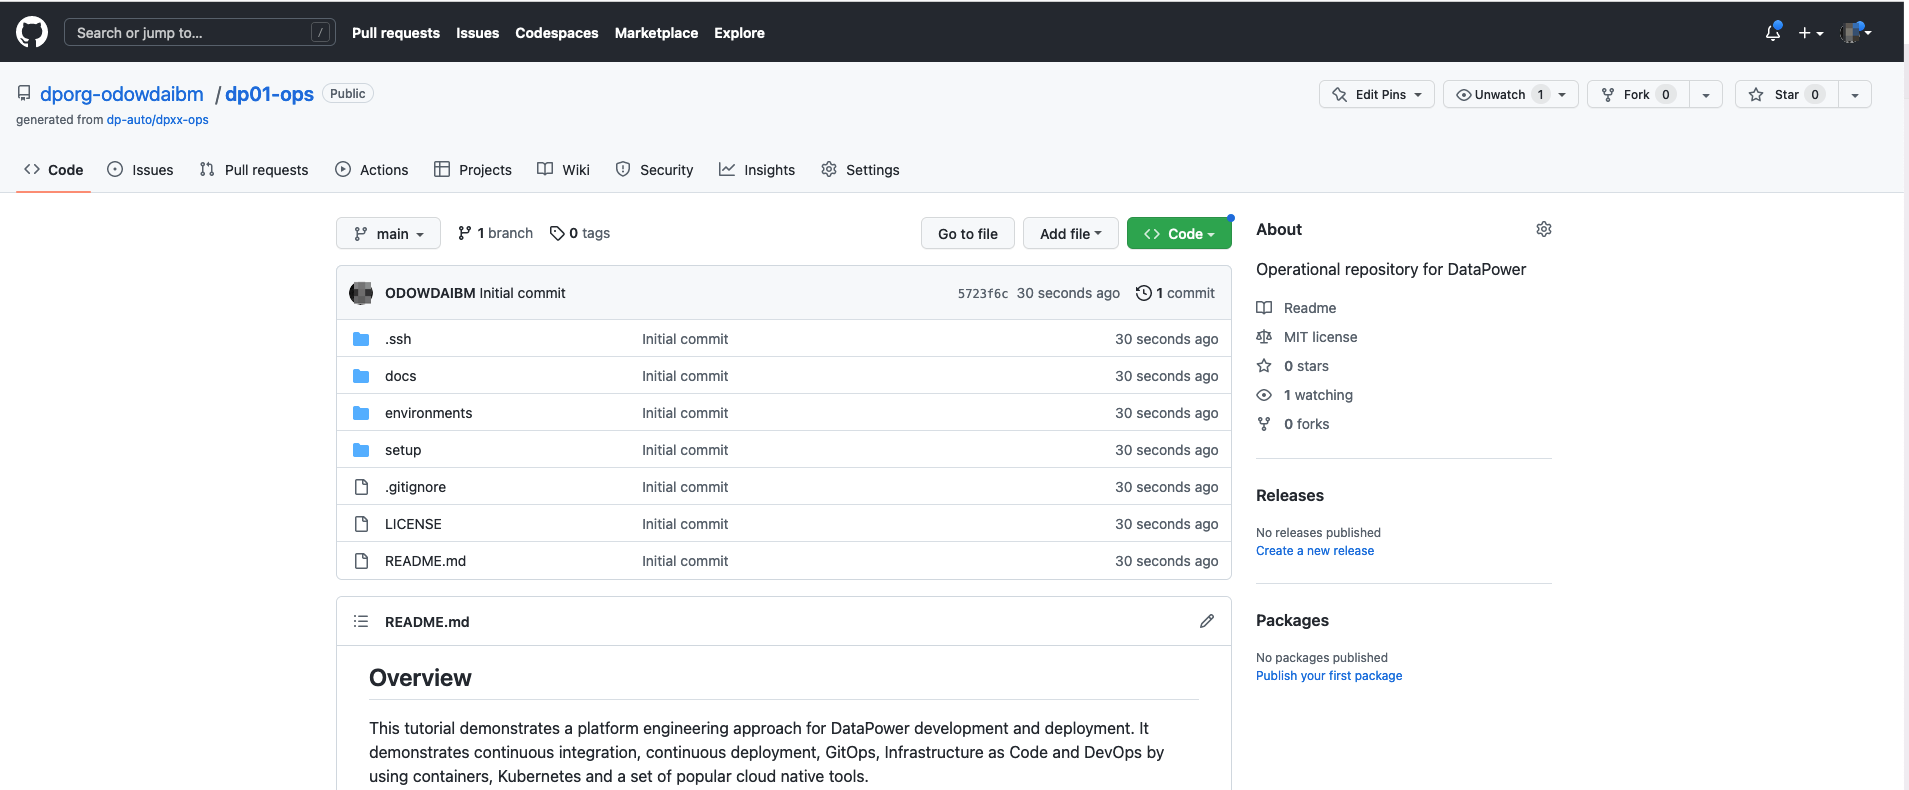Image resolution: width=1909 pixels, height=790 pixels.
Task: Edit README.md with the pencil icon
Action: pyautogui.click(x=1207, y=621)
